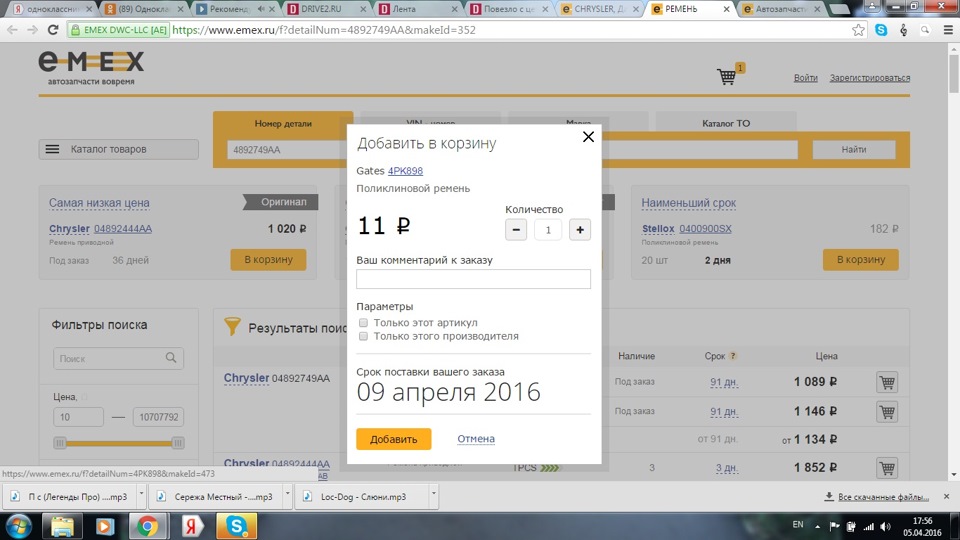Check 'Только этот артикул' option
This screenshot has width=960, height=540.
pyautogui.click(x=363, y=323)
